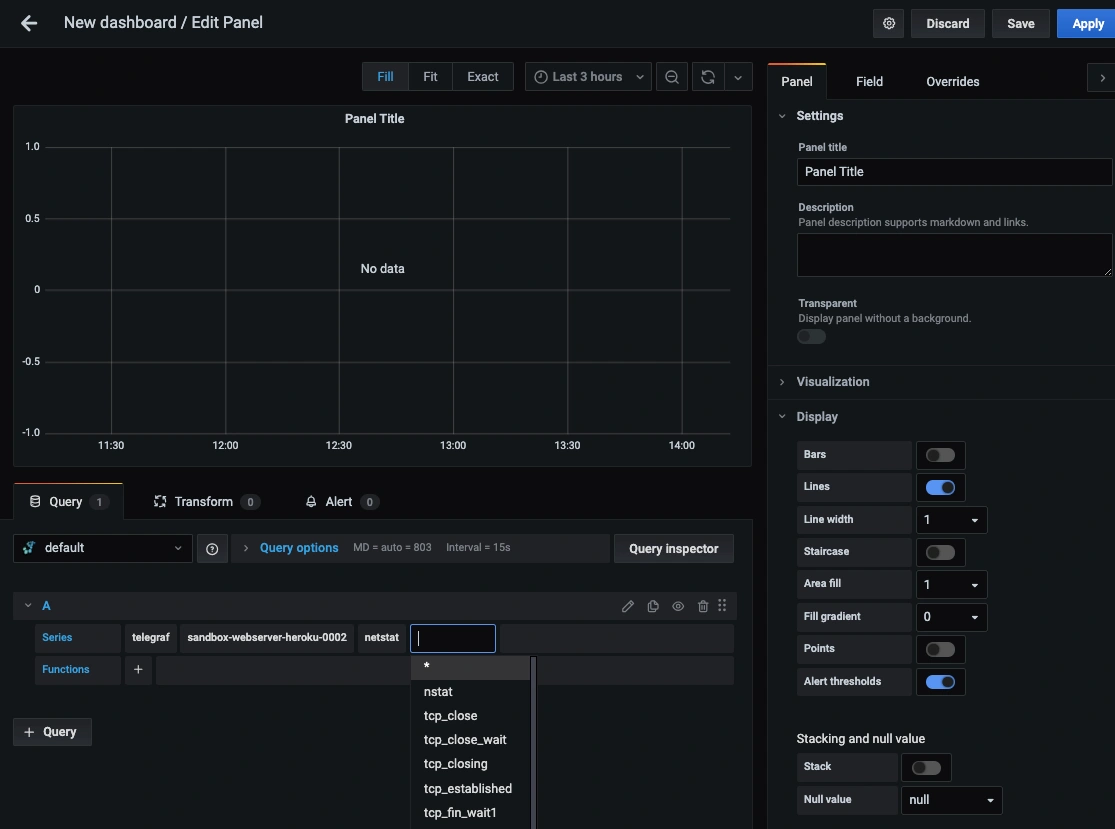Select the Fit view mode
This screenshot has height=829, width=1115.
(430, 77)
